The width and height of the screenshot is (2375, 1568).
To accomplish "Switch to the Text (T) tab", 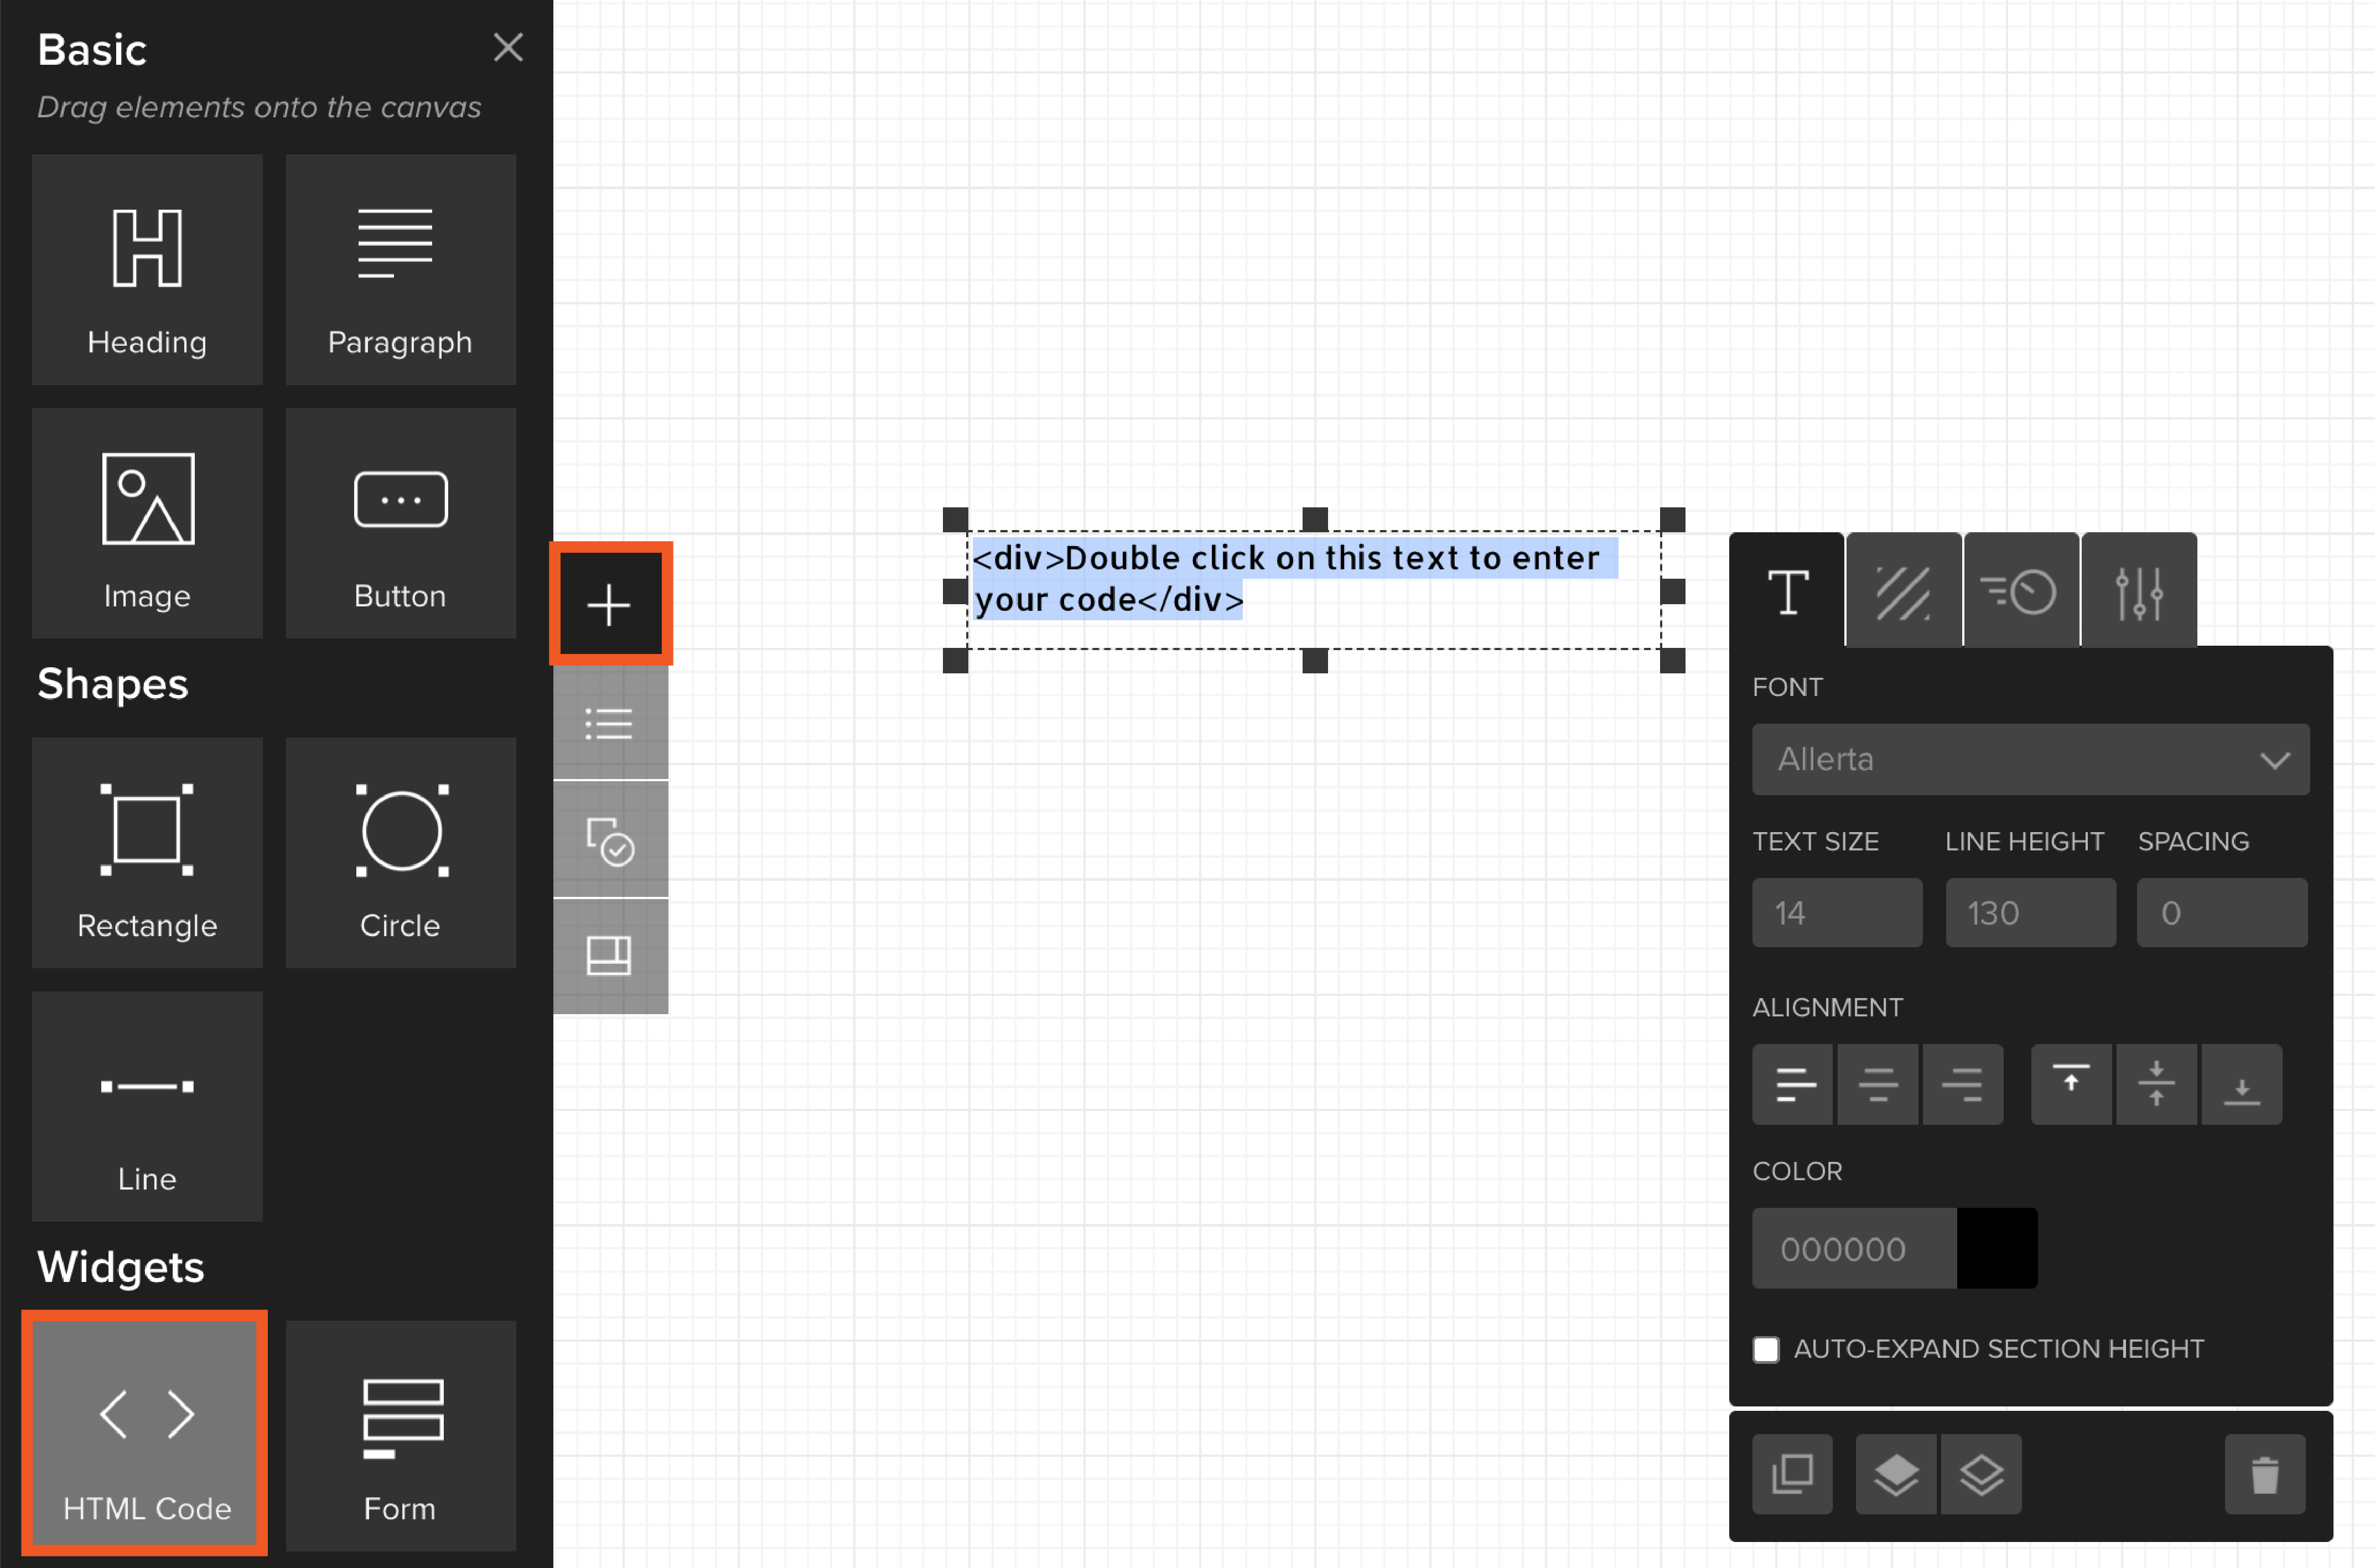I will pyautogui.click(x=1787, y=592).
